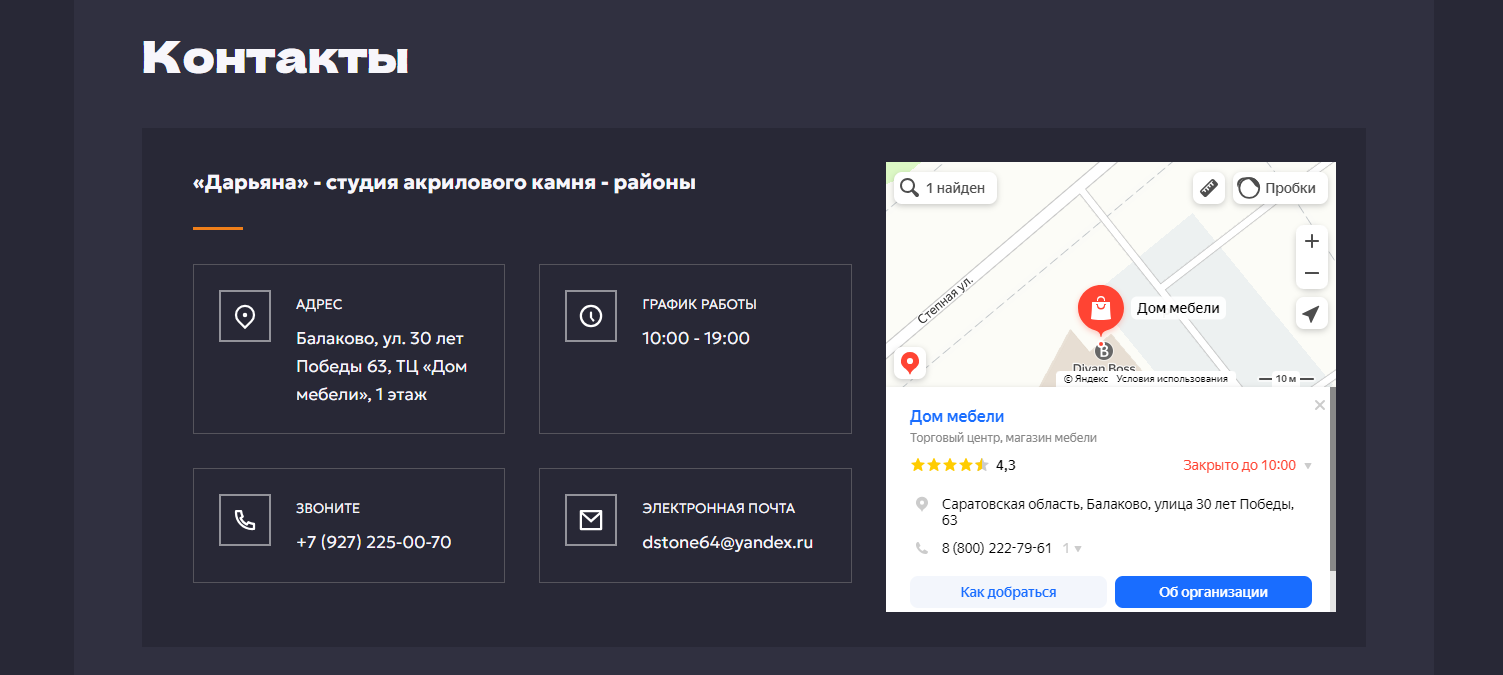Click the Divan Boss map marker
Viewport: 1503px width, 675px height.
[x=1103, y=352]
